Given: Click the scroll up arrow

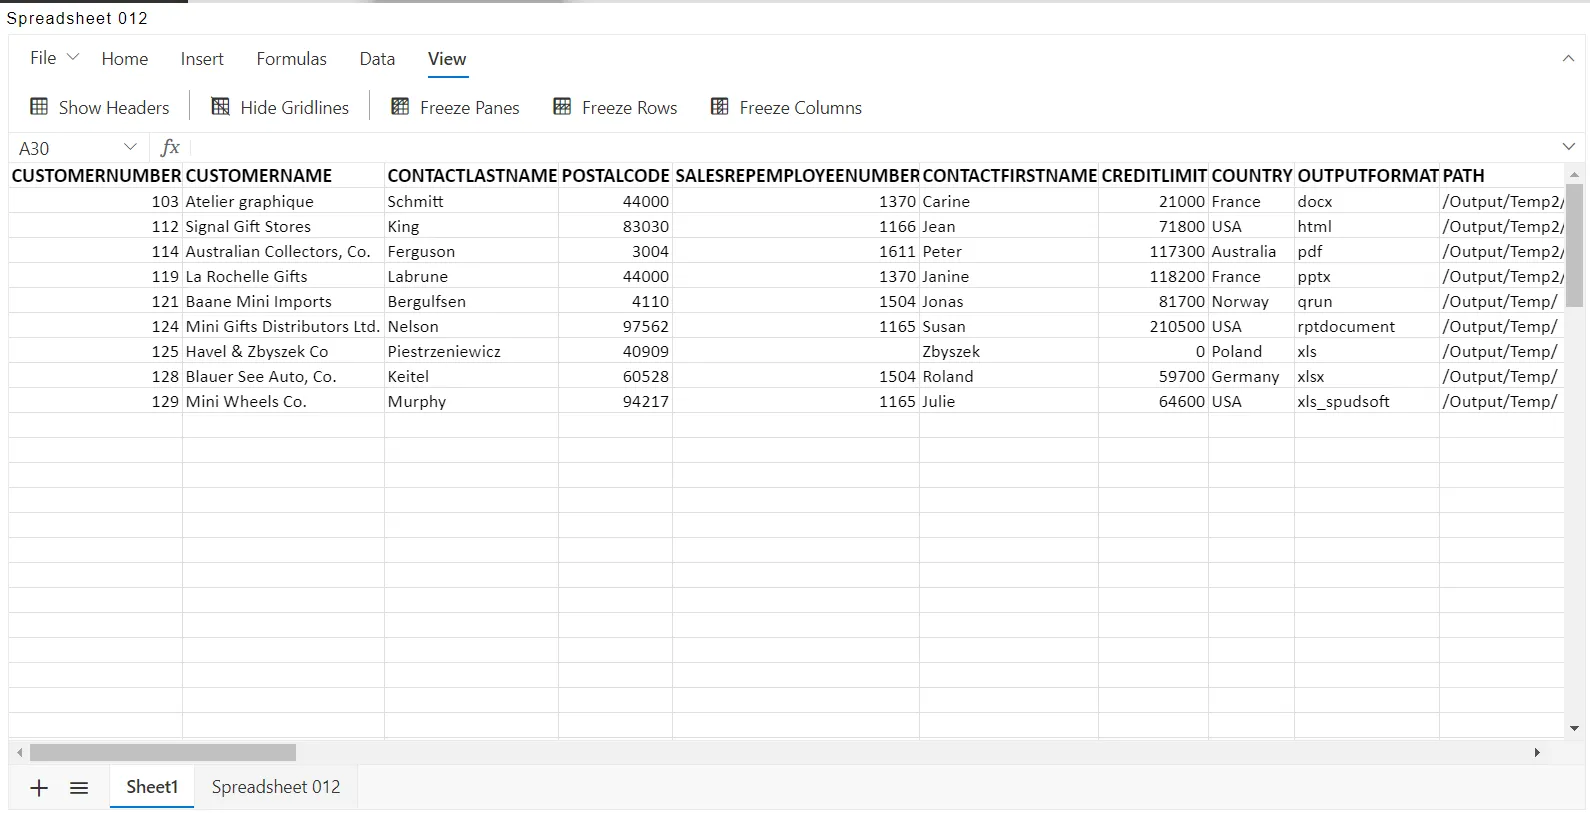Looking at the screenshot, I should tap(1574, 174).
